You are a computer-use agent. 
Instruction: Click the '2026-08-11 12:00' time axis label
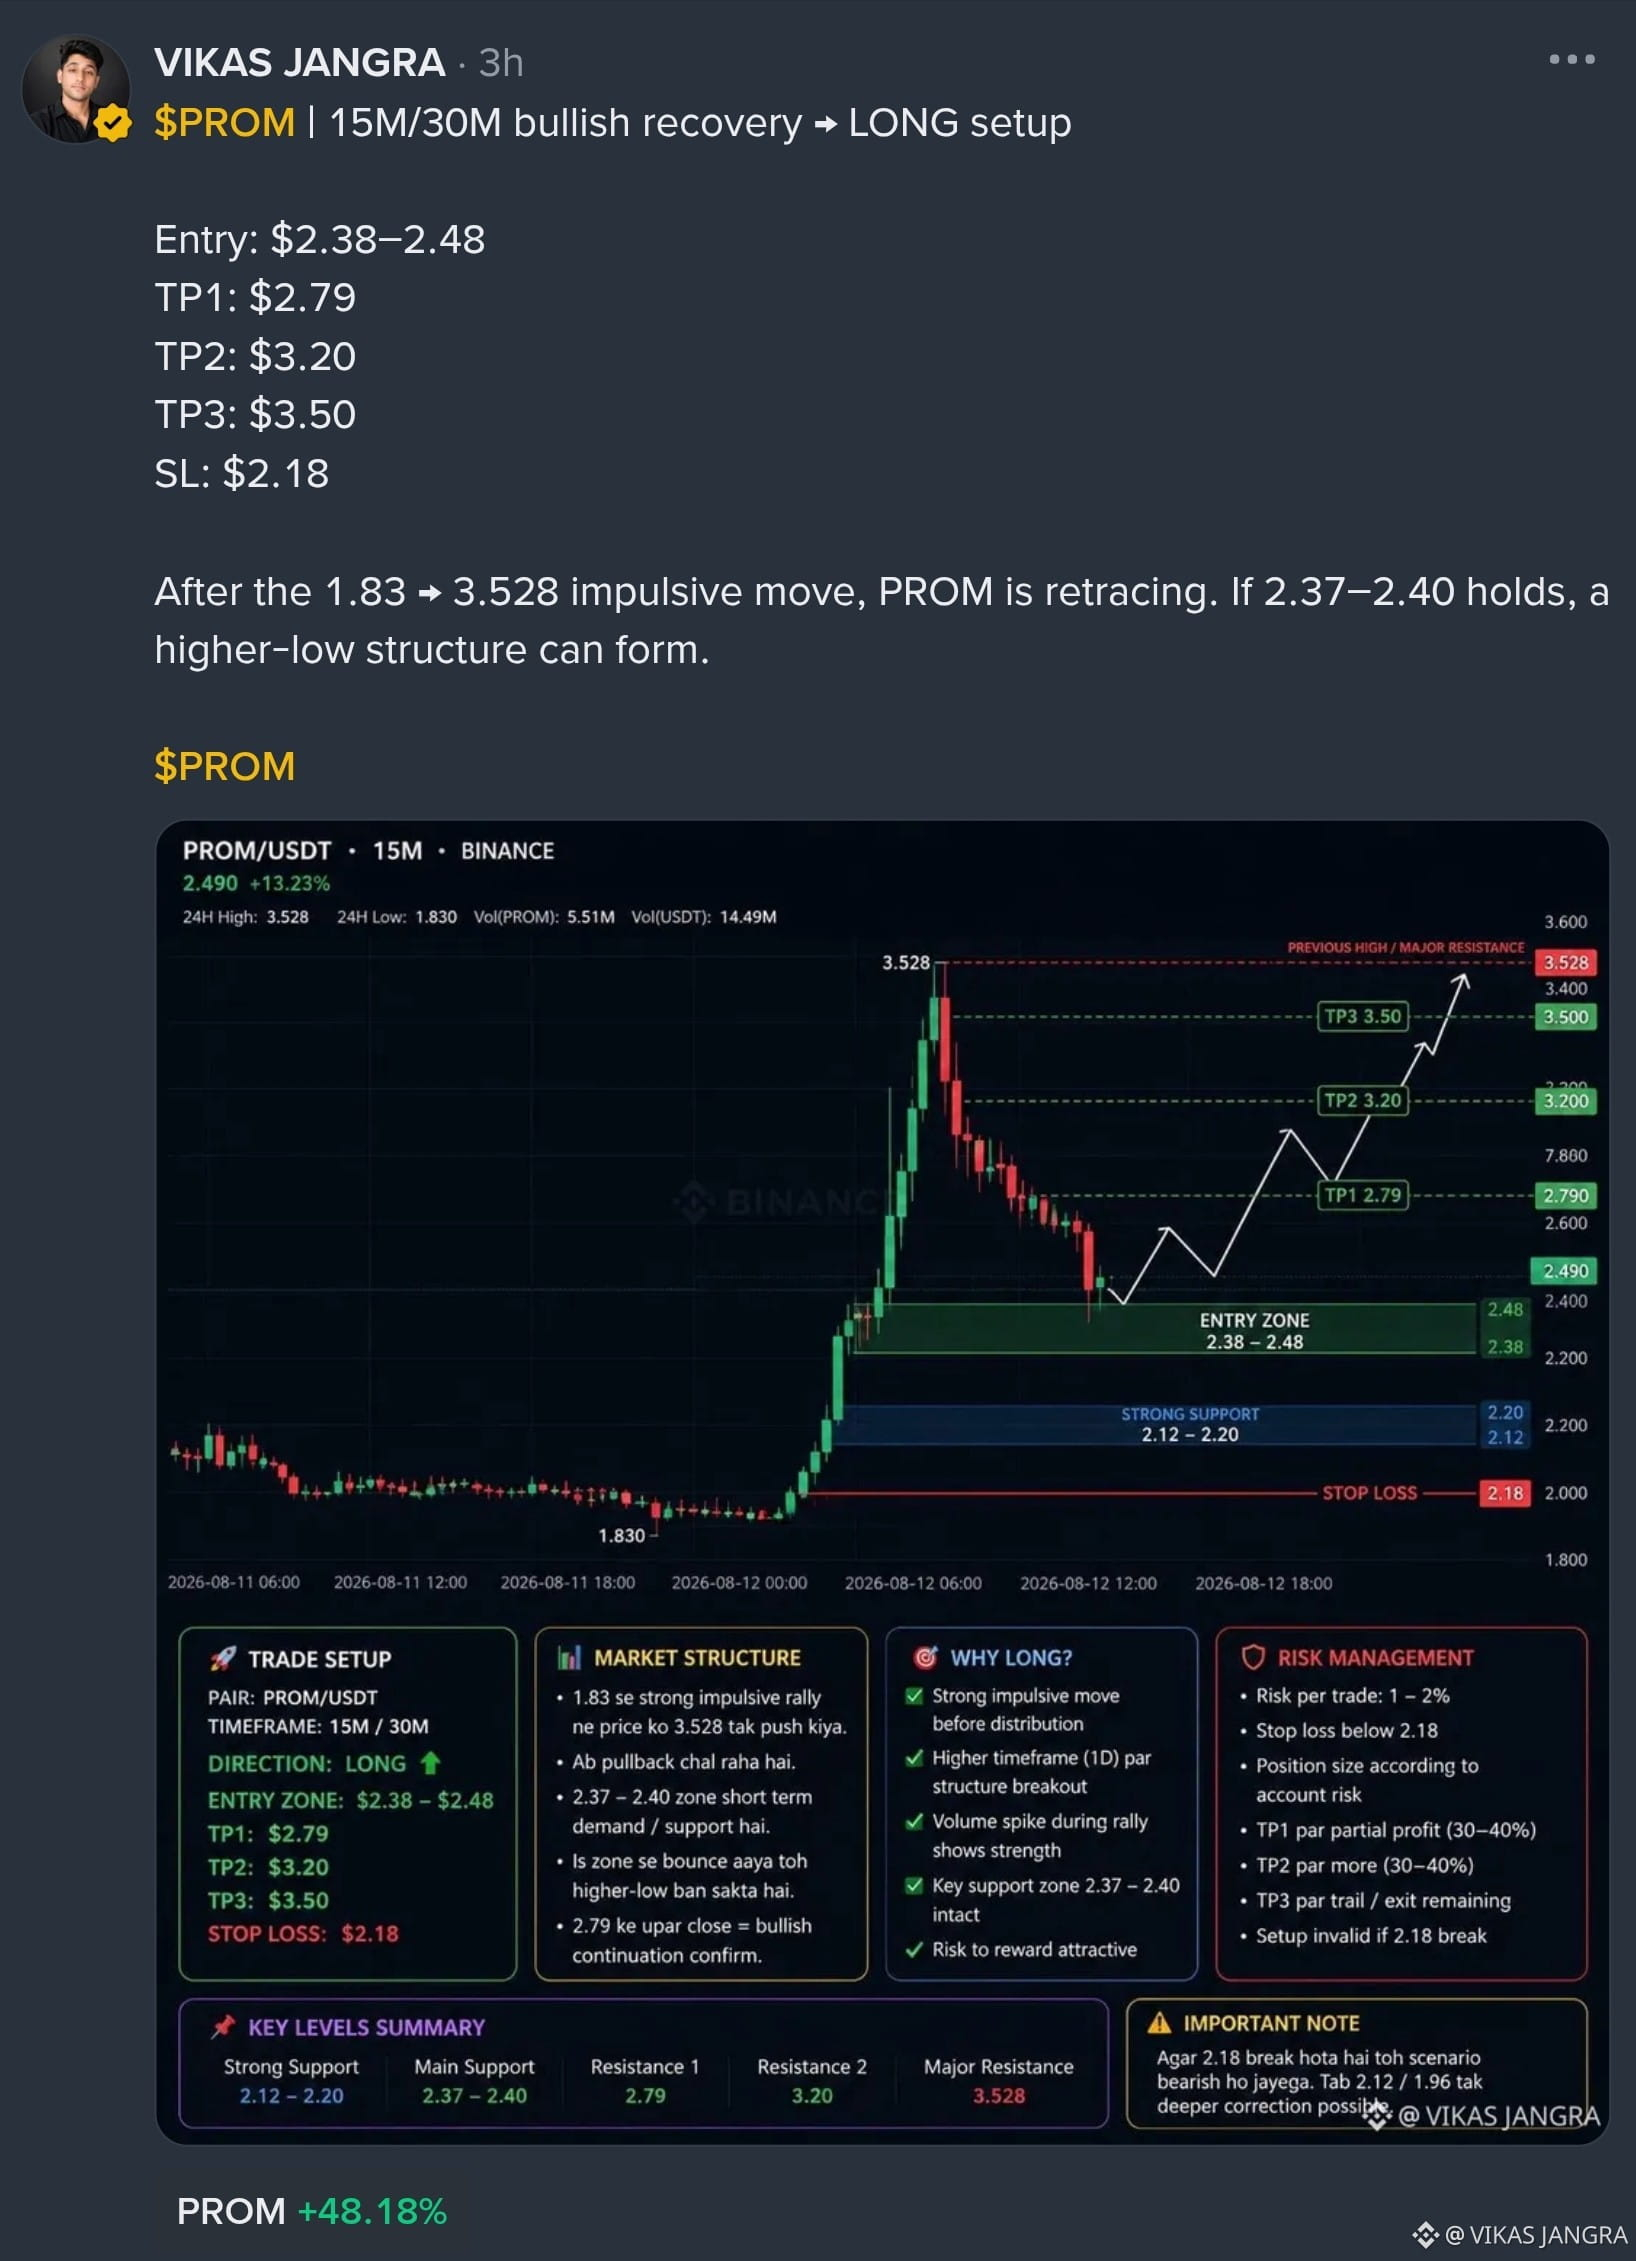pyautogui.click(x=400, y=1583)
